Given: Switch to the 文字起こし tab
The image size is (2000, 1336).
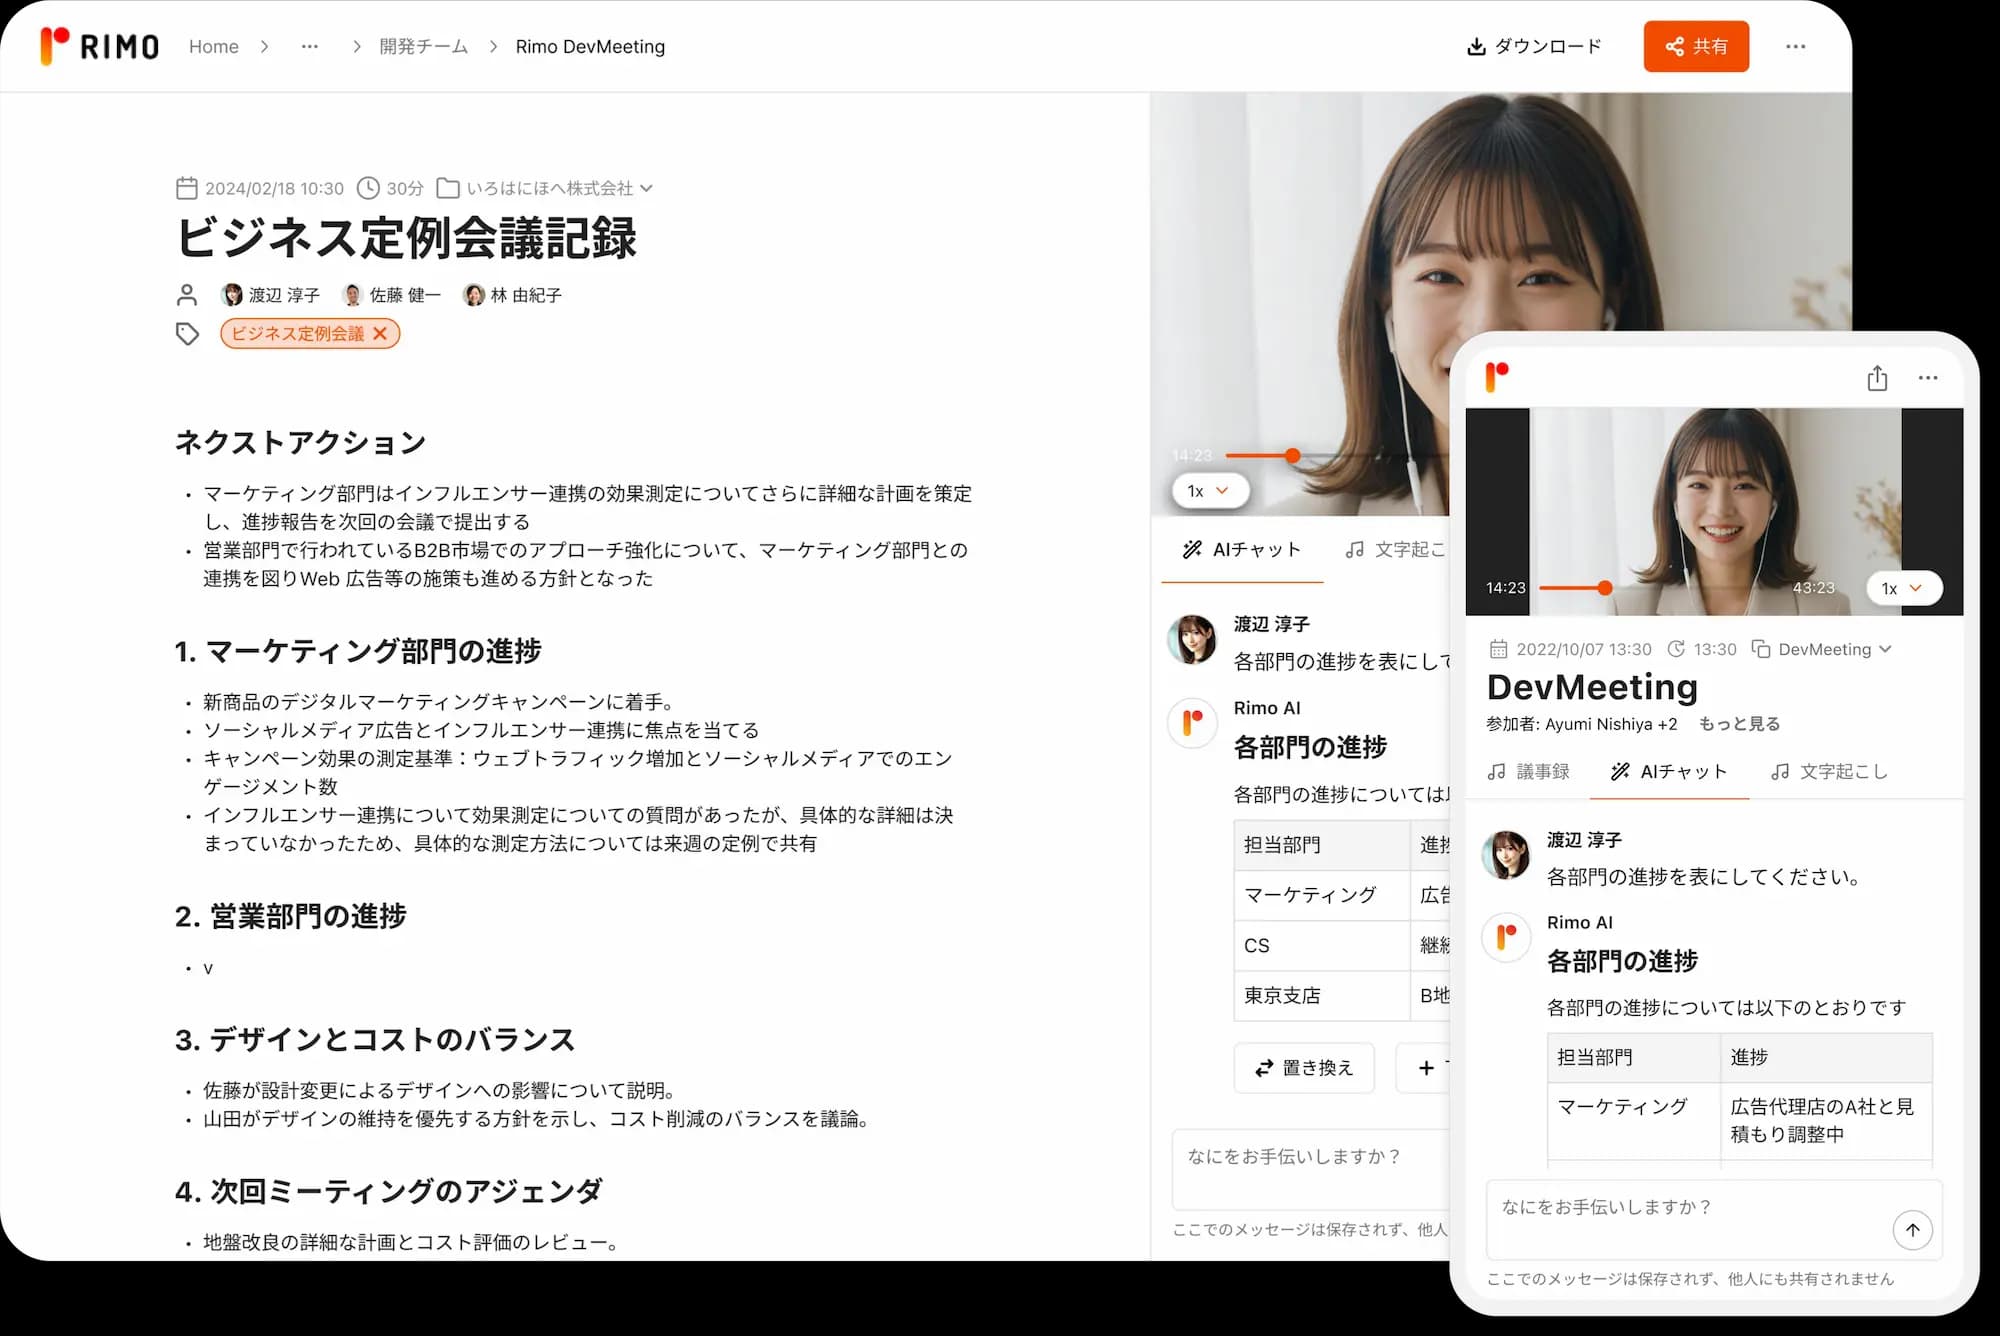Looking at the screenshot, I should click(1400, 549).
